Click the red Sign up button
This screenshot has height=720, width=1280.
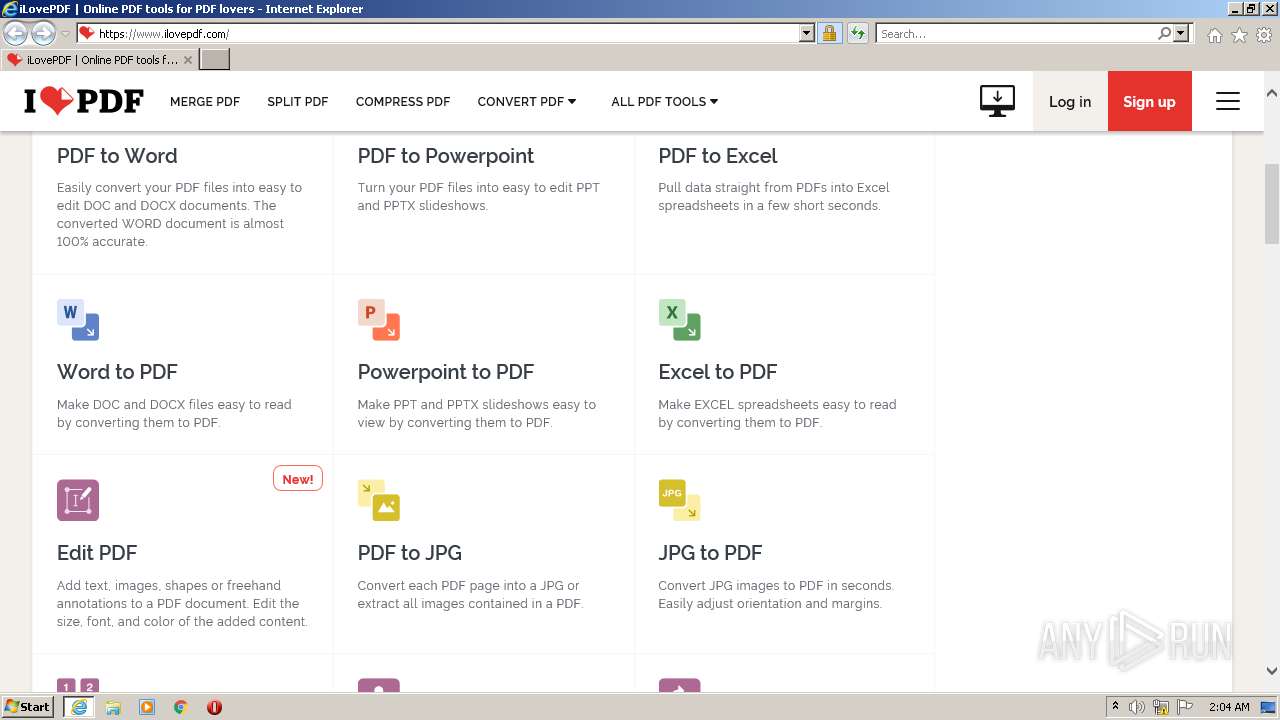(1149, 101)
